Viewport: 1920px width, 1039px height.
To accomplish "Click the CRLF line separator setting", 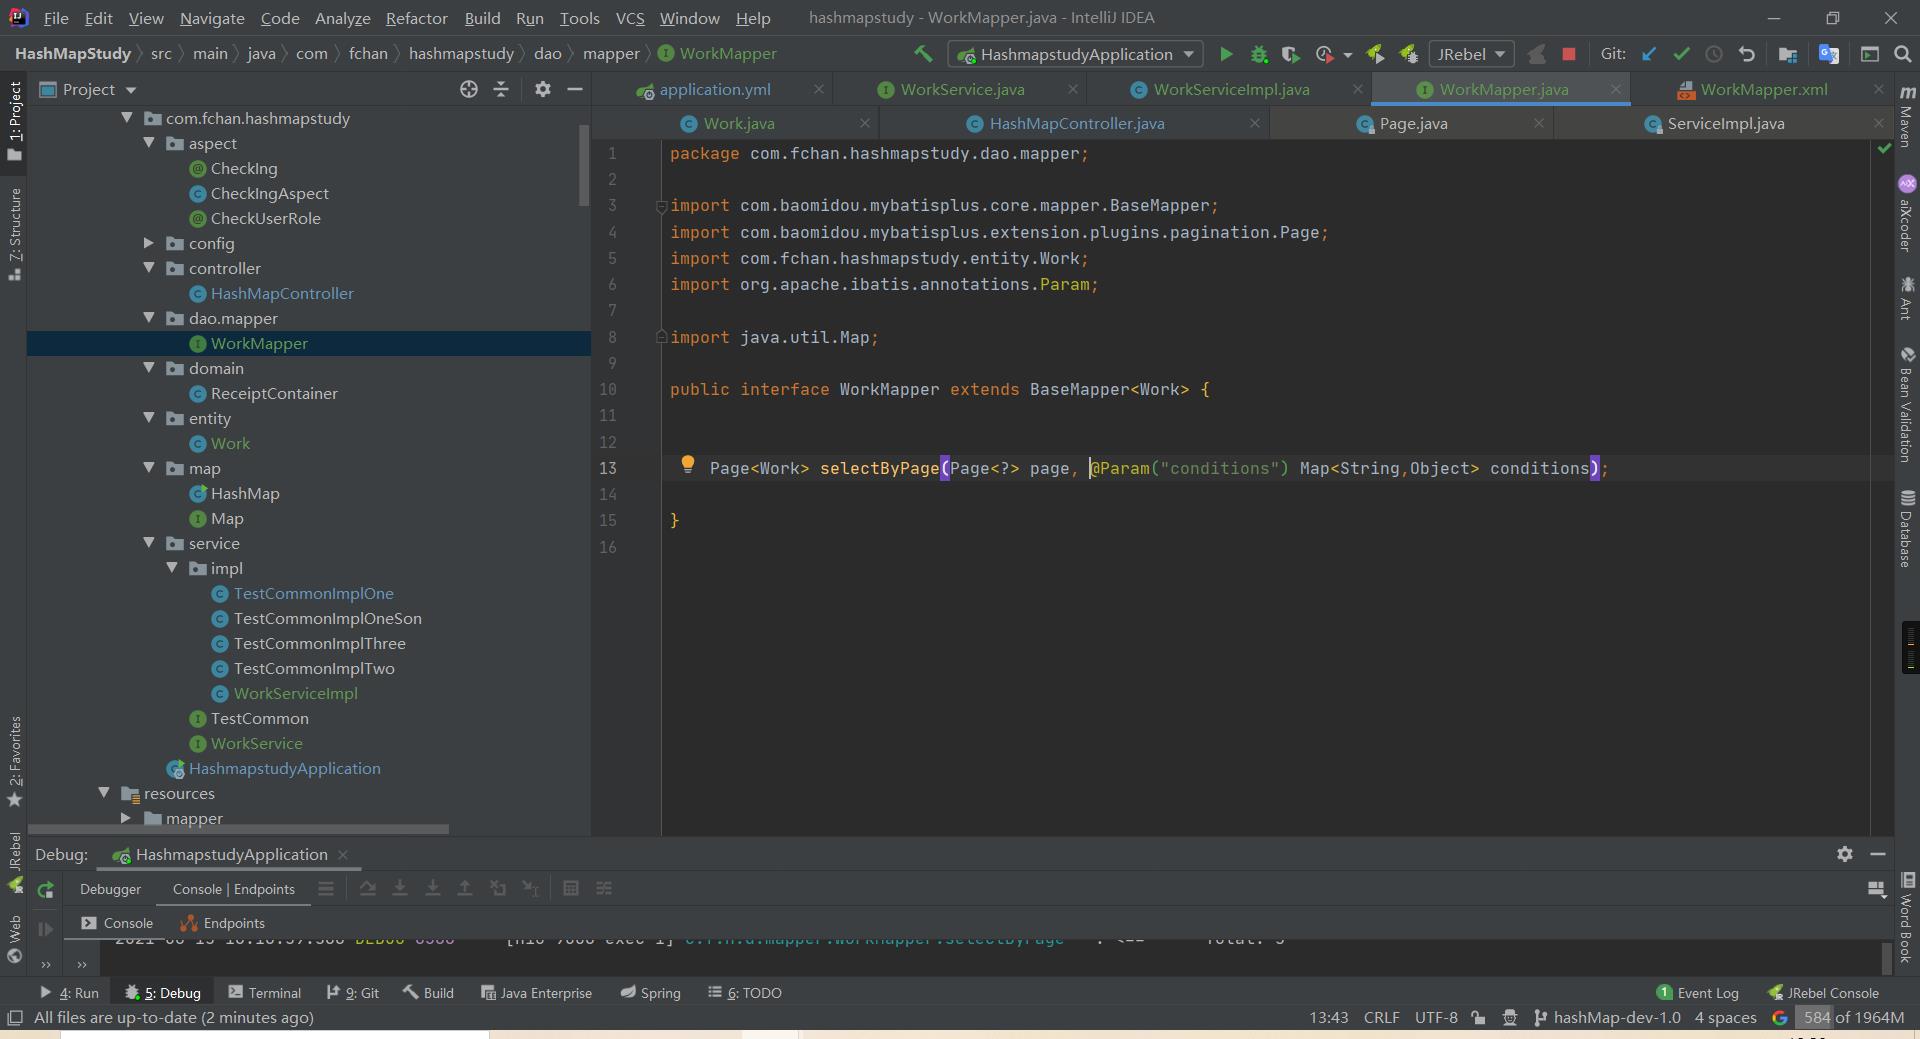I will 1381,1018.
